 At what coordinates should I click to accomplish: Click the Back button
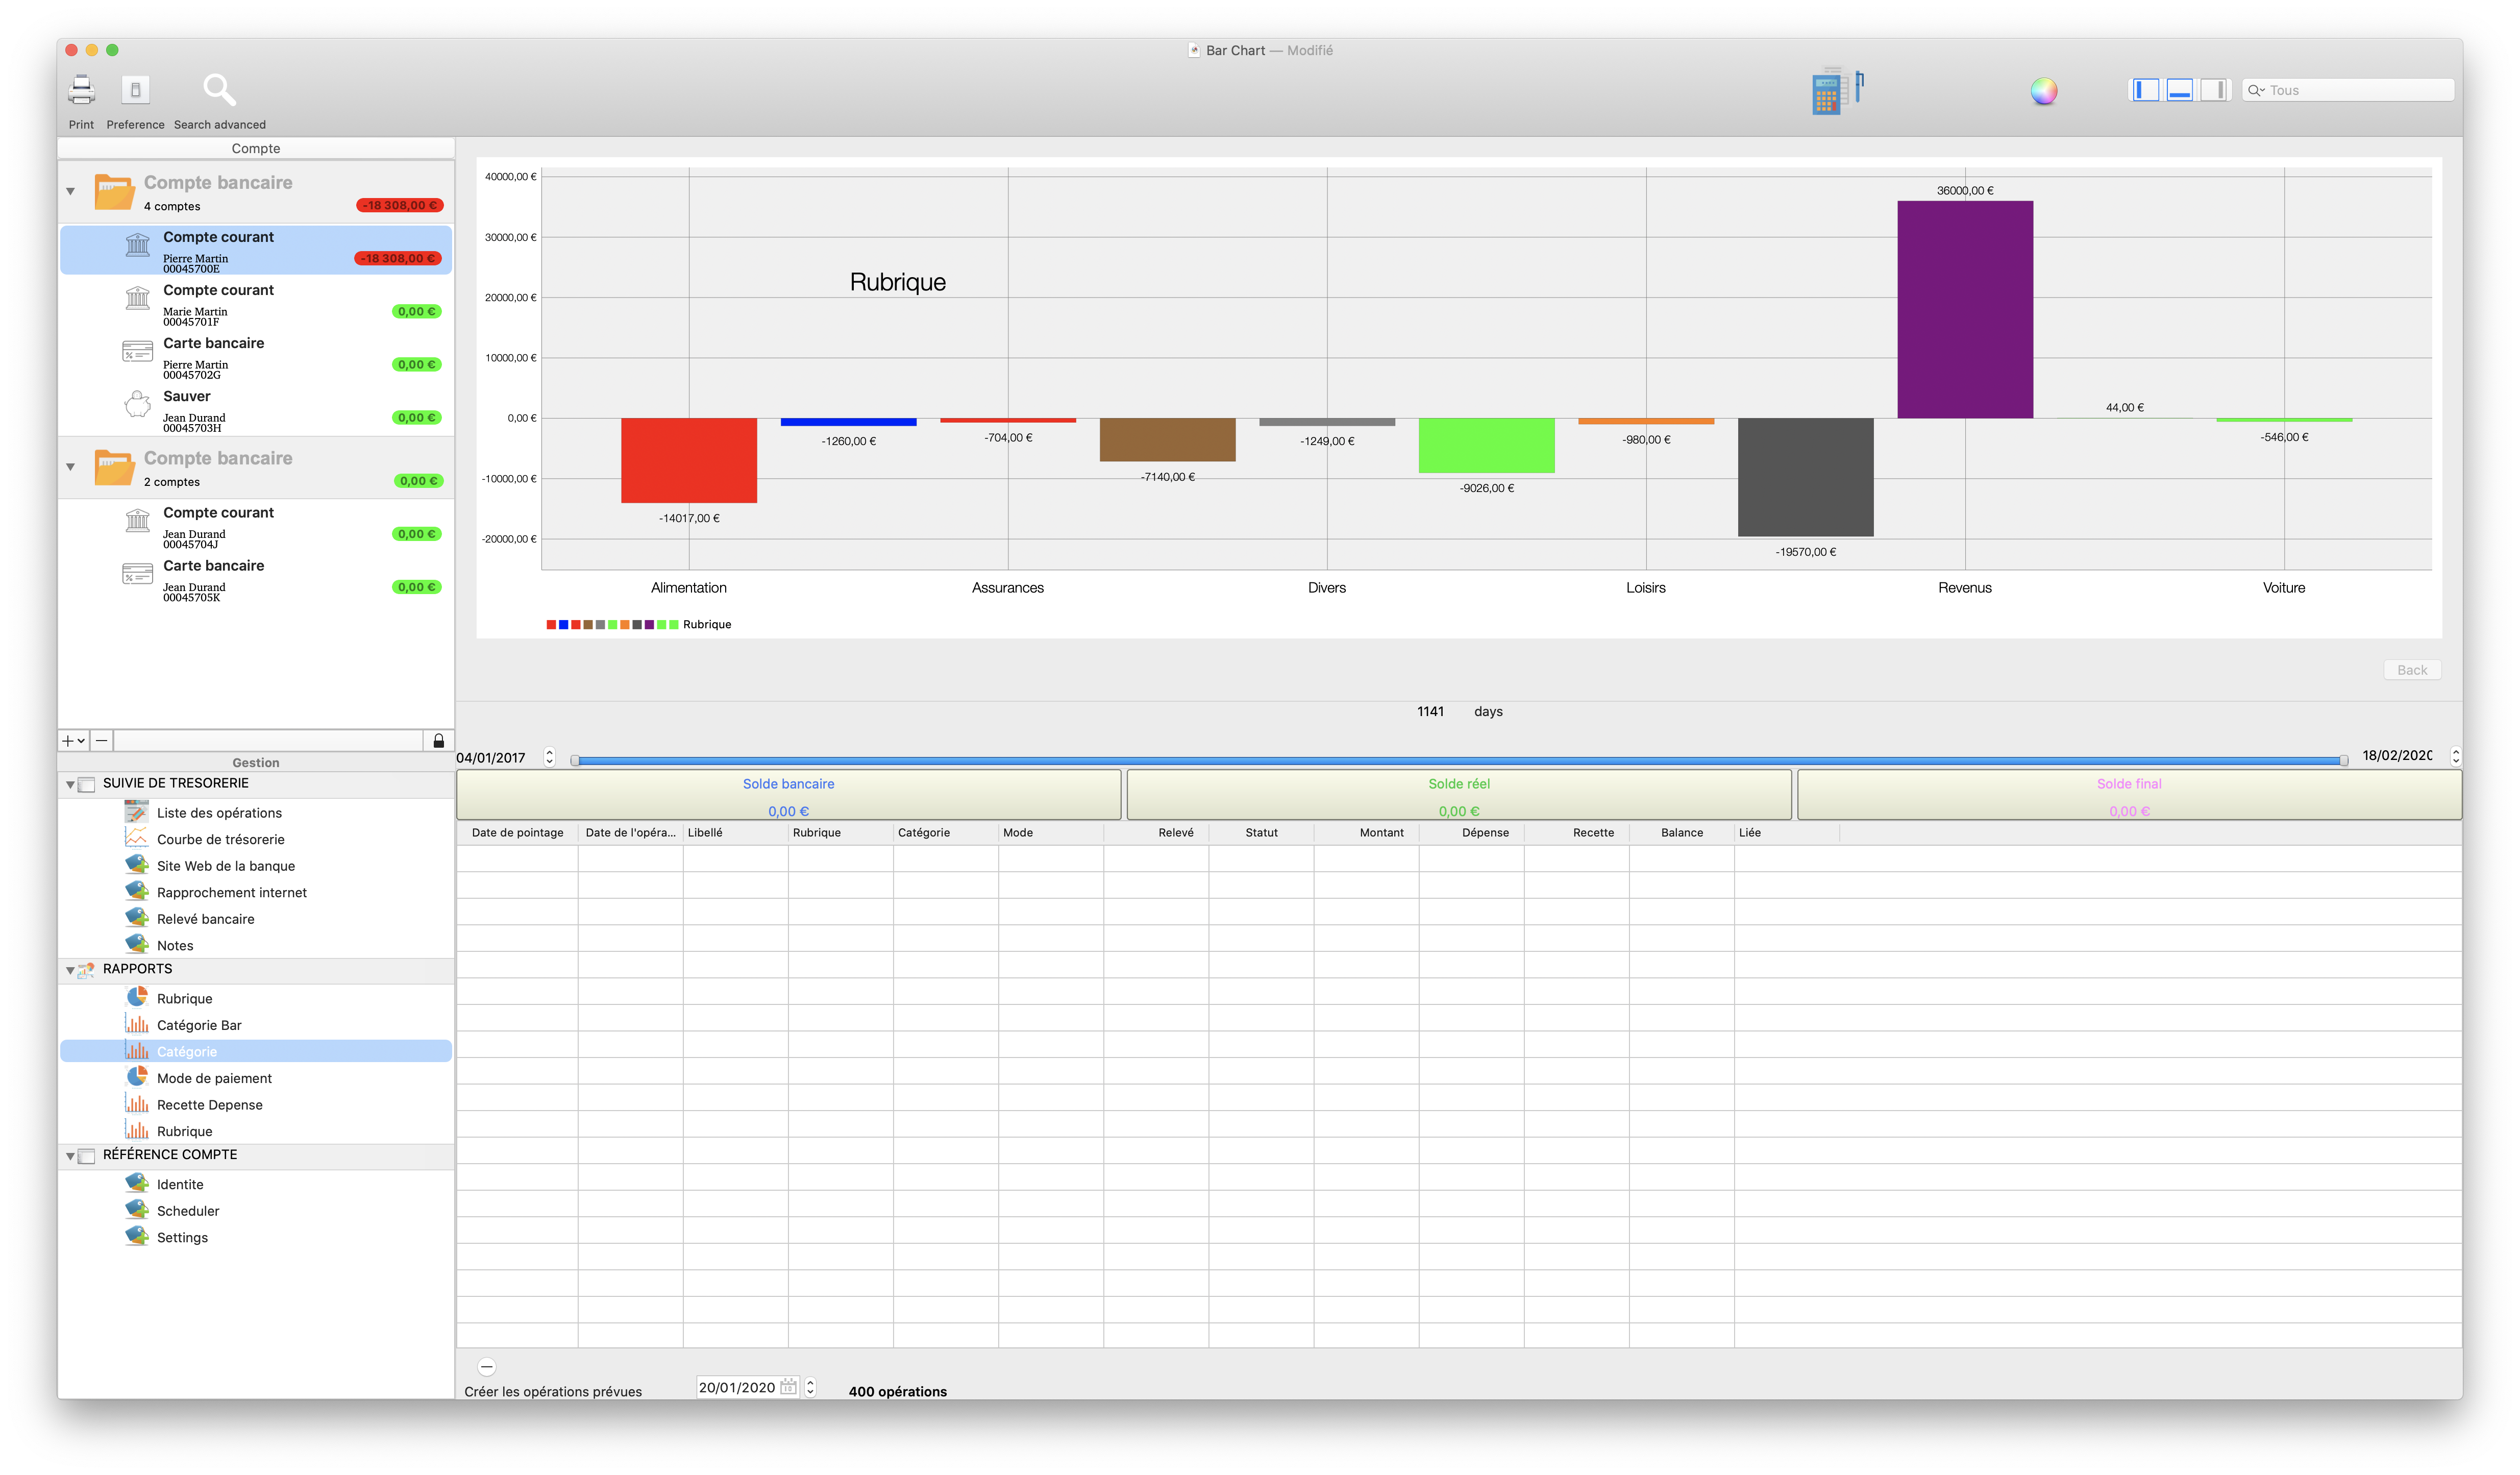click(2411, 670)
